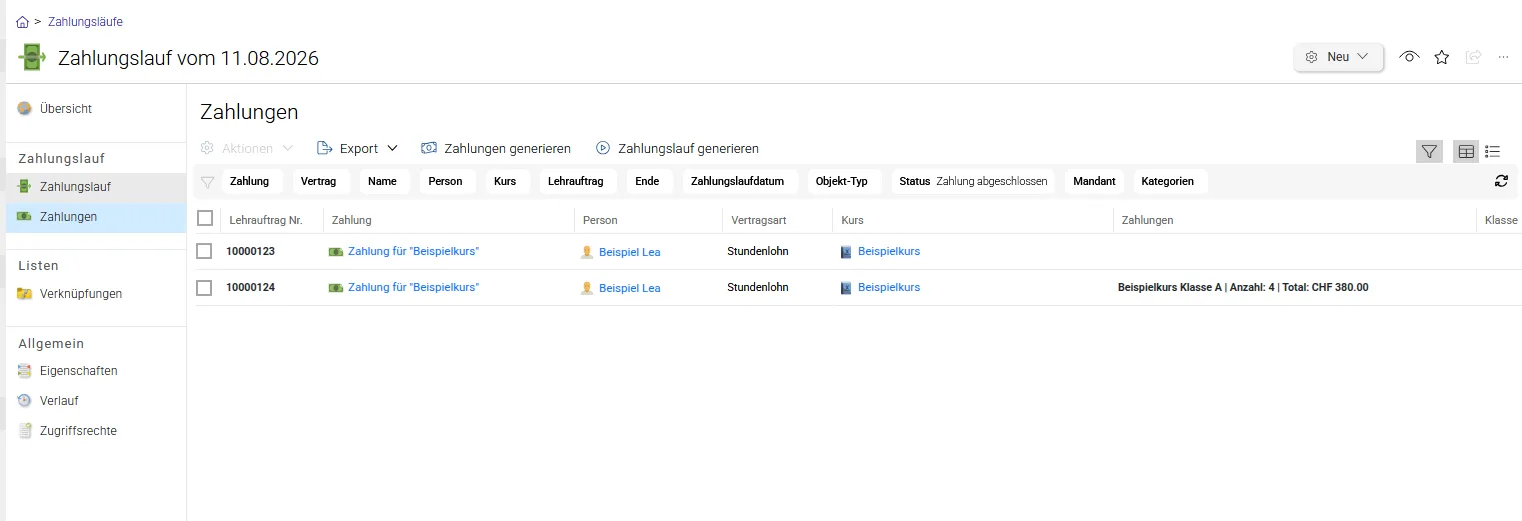1522x521 pixels.
Task: Open the Export dropdown
Action: click(357, 148)
